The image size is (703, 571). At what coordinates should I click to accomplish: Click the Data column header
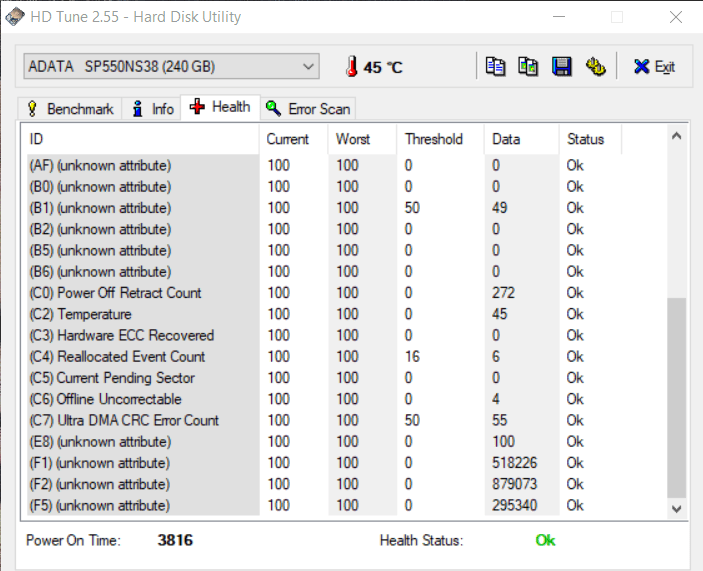coord(522,139)
